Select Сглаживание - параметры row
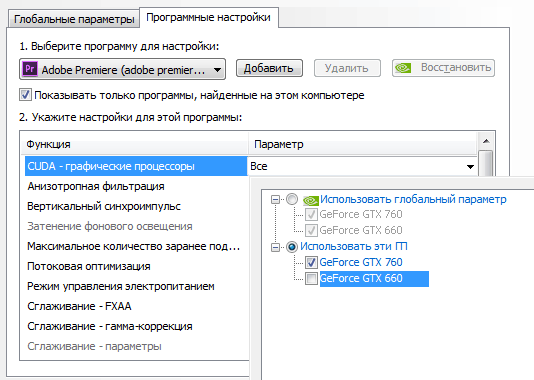Image resolution: width=534 pixels, height=380 pixels. [136, 346]
